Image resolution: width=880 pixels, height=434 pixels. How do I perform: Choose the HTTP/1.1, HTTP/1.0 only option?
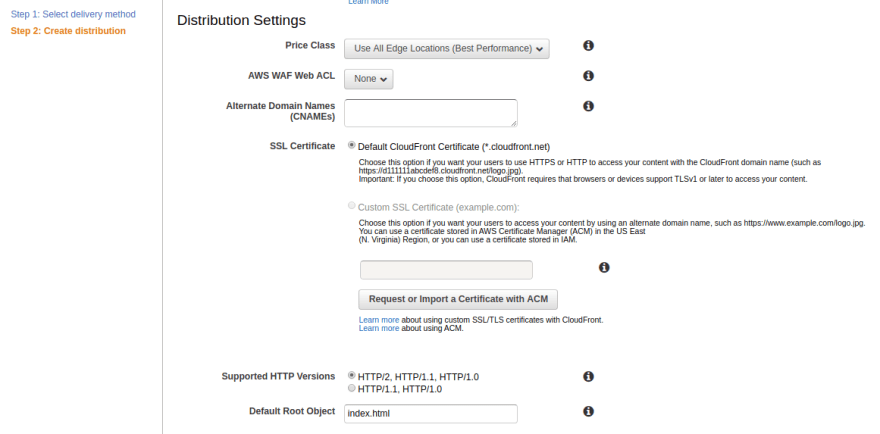click(351, 388)
